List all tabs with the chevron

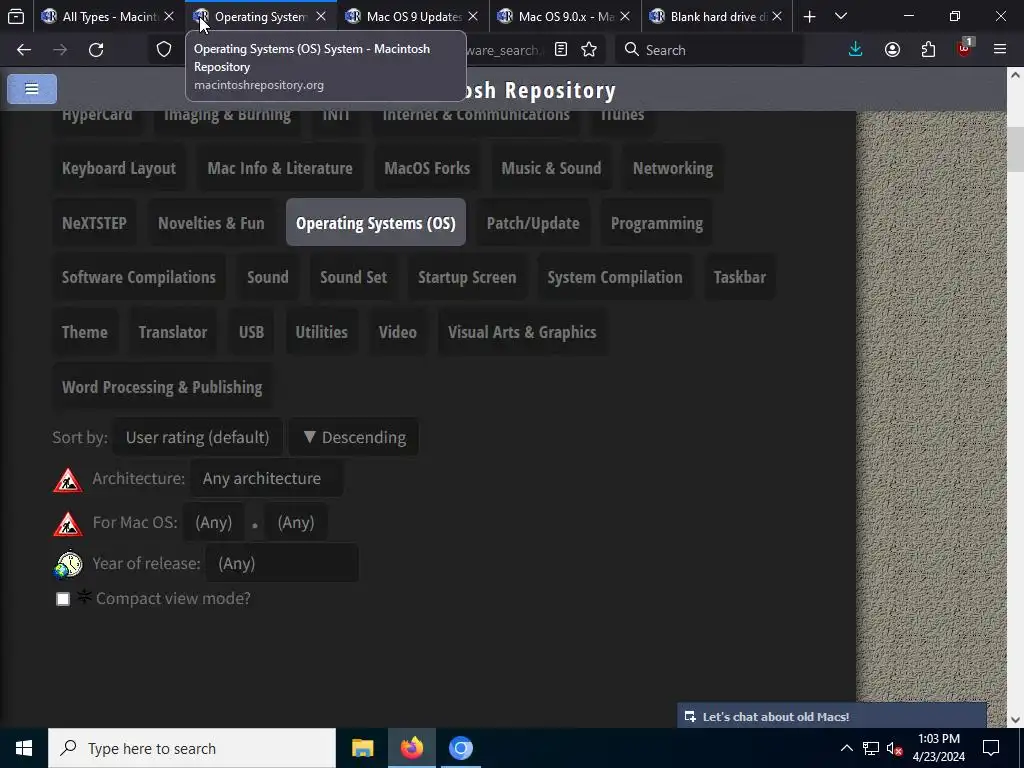click(x=841, y=17)
